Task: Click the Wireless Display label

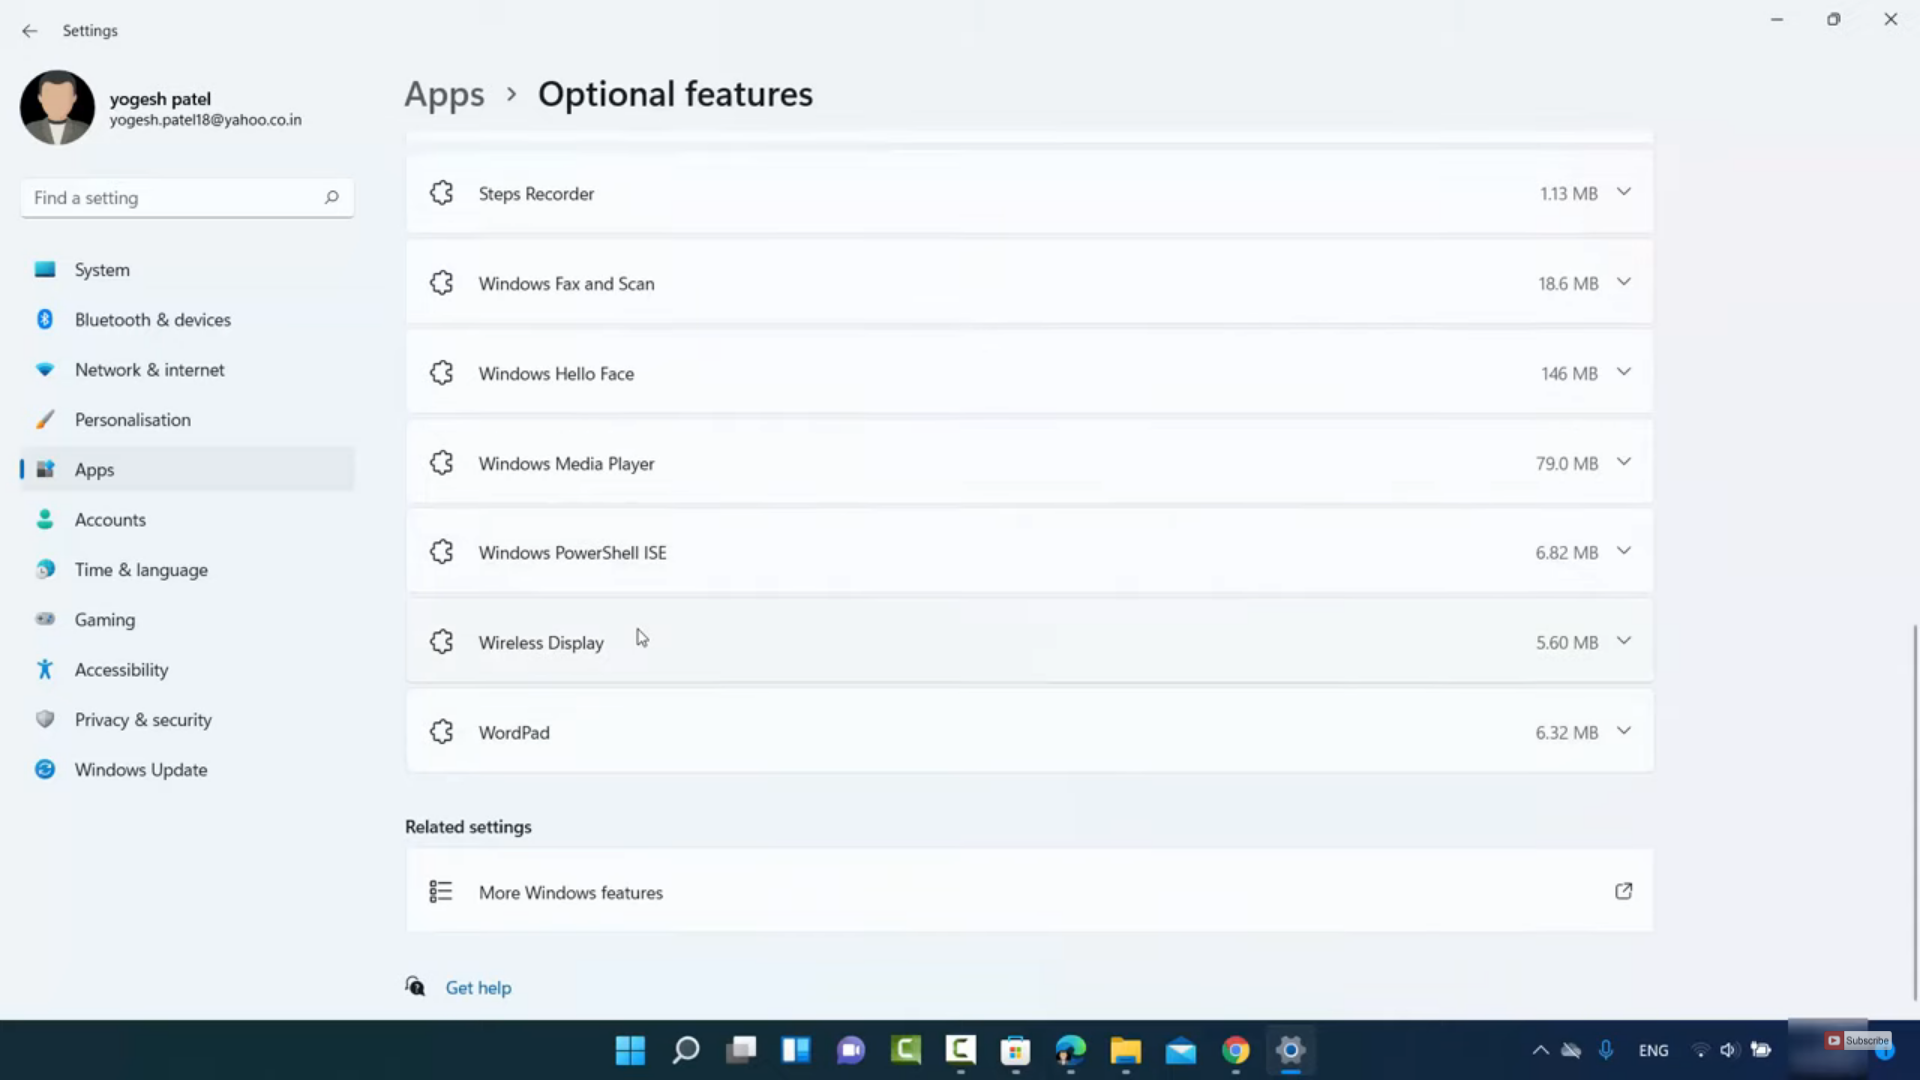Action: [541, 643]
